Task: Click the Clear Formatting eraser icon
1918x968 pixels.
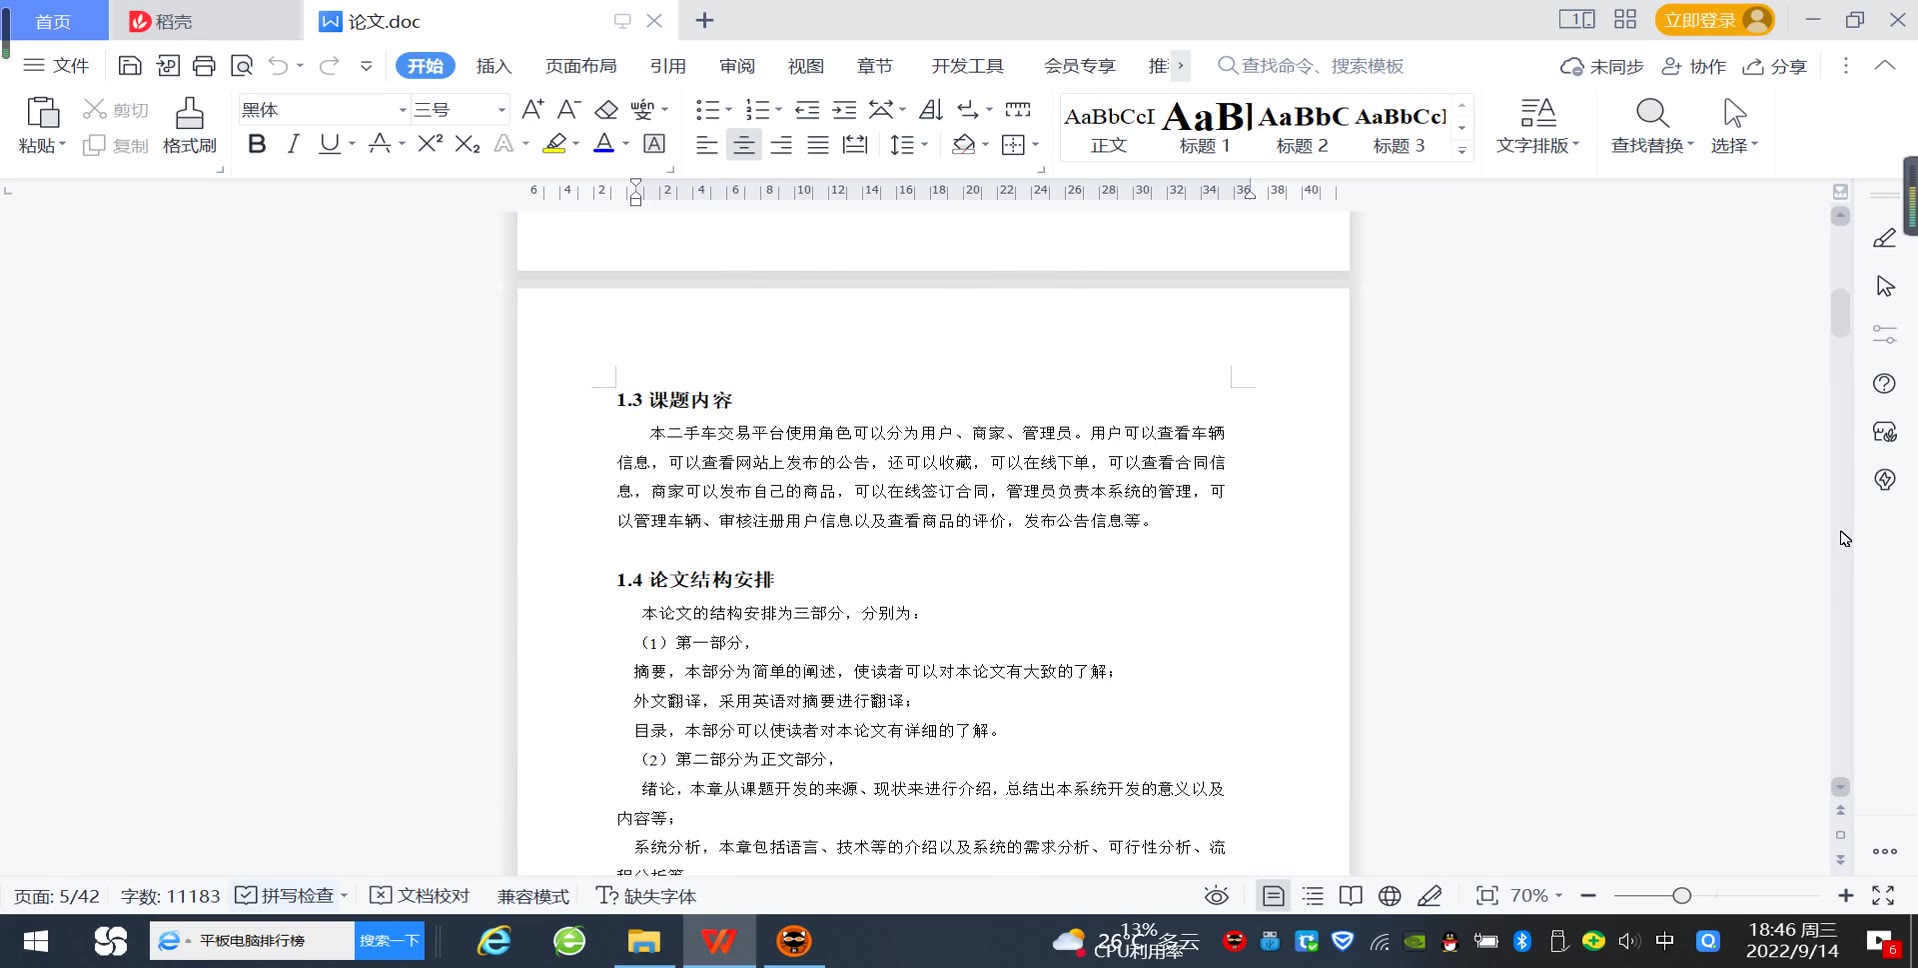Action: (606, 109)
